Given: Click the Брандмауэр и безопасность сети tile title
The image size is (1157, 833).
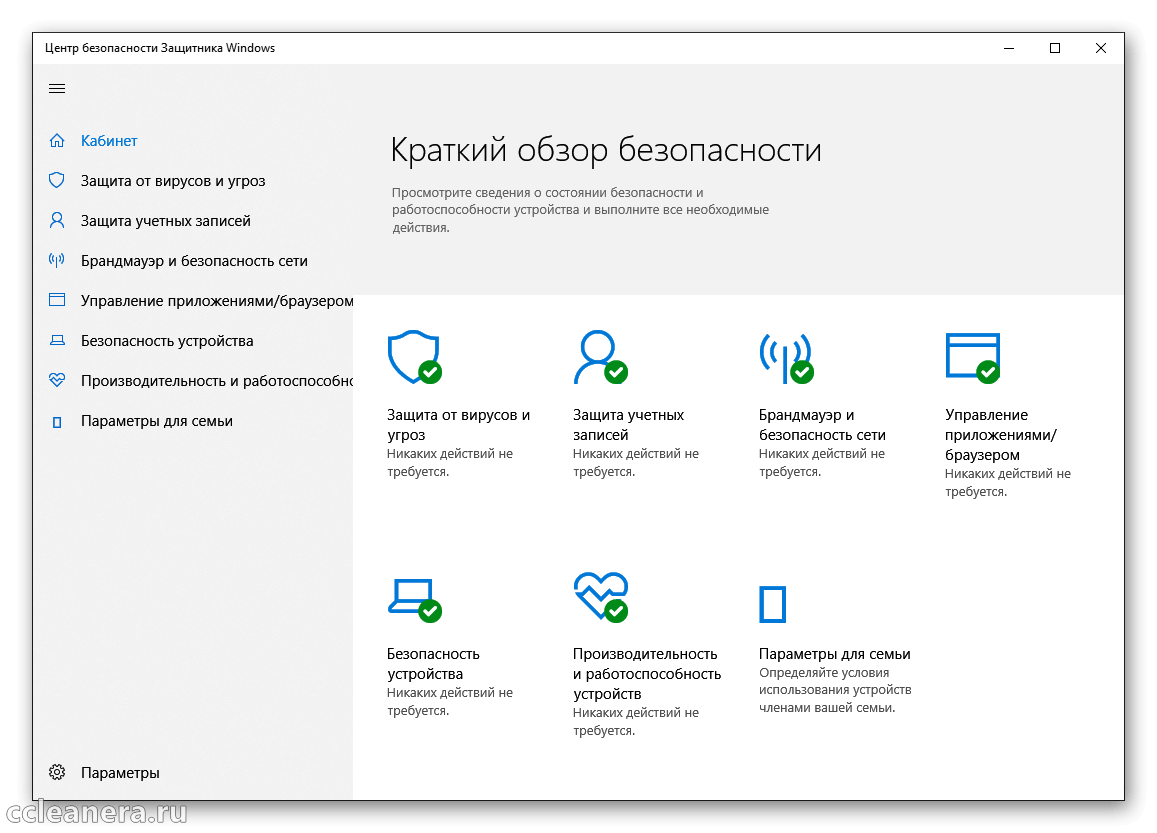Looking at the screenshot, I should [x=822, y=425].
